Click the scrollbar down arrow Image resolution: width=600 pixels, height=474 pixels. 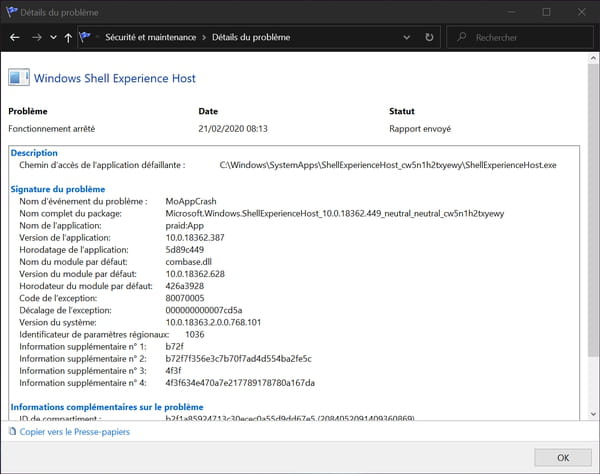tap(593, 414)
